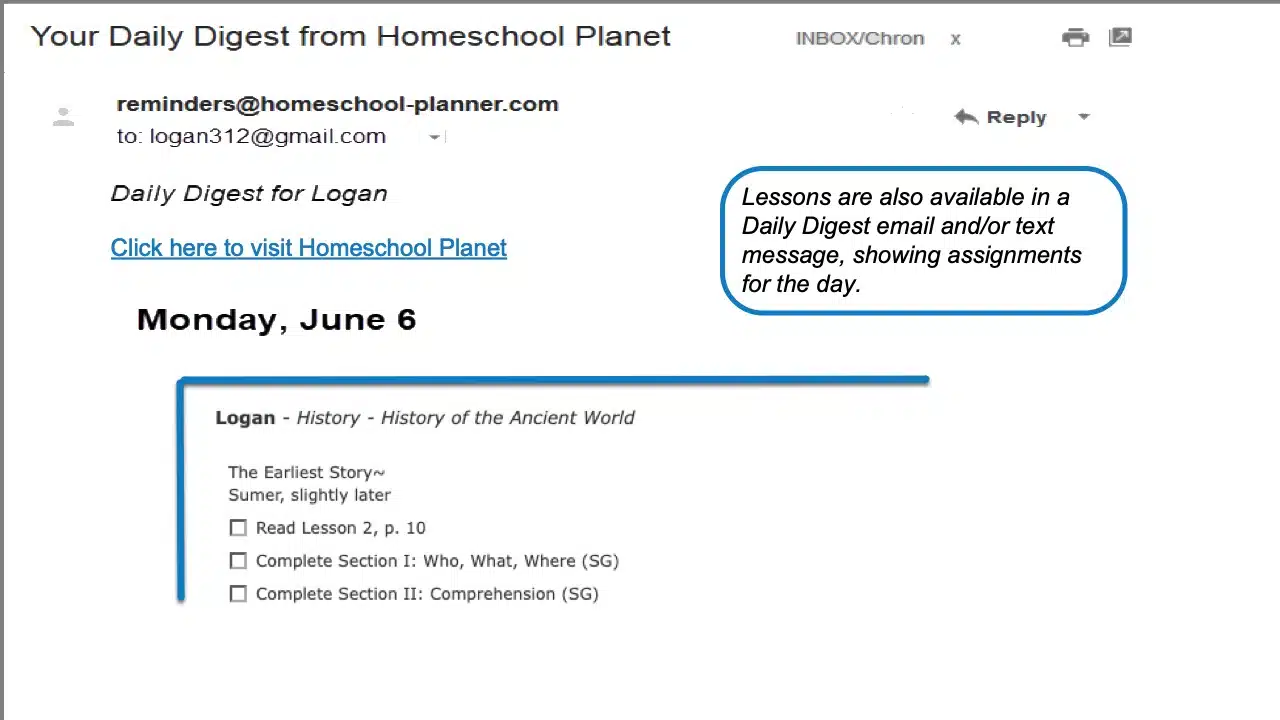The image size is (1280, 720).
Task: Select the Monday, June 6 date heading
Action: point(276,320)
